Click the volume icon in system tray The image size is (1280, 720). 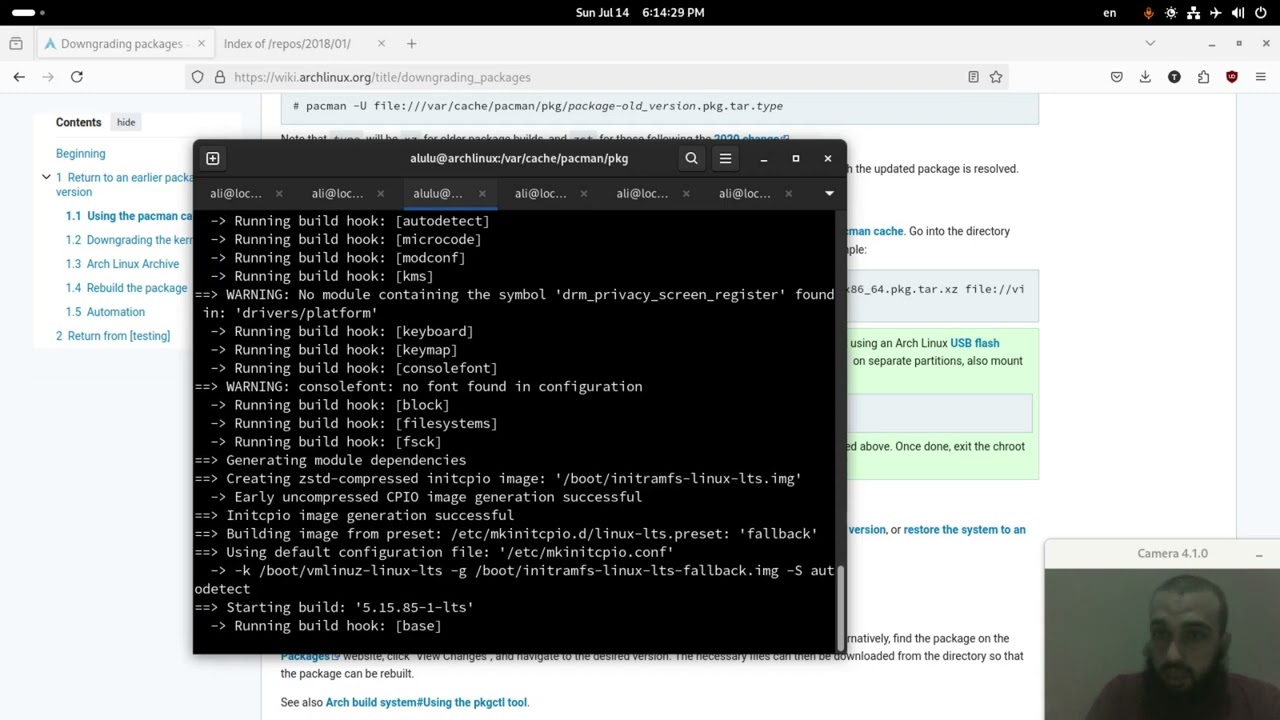1238,13
